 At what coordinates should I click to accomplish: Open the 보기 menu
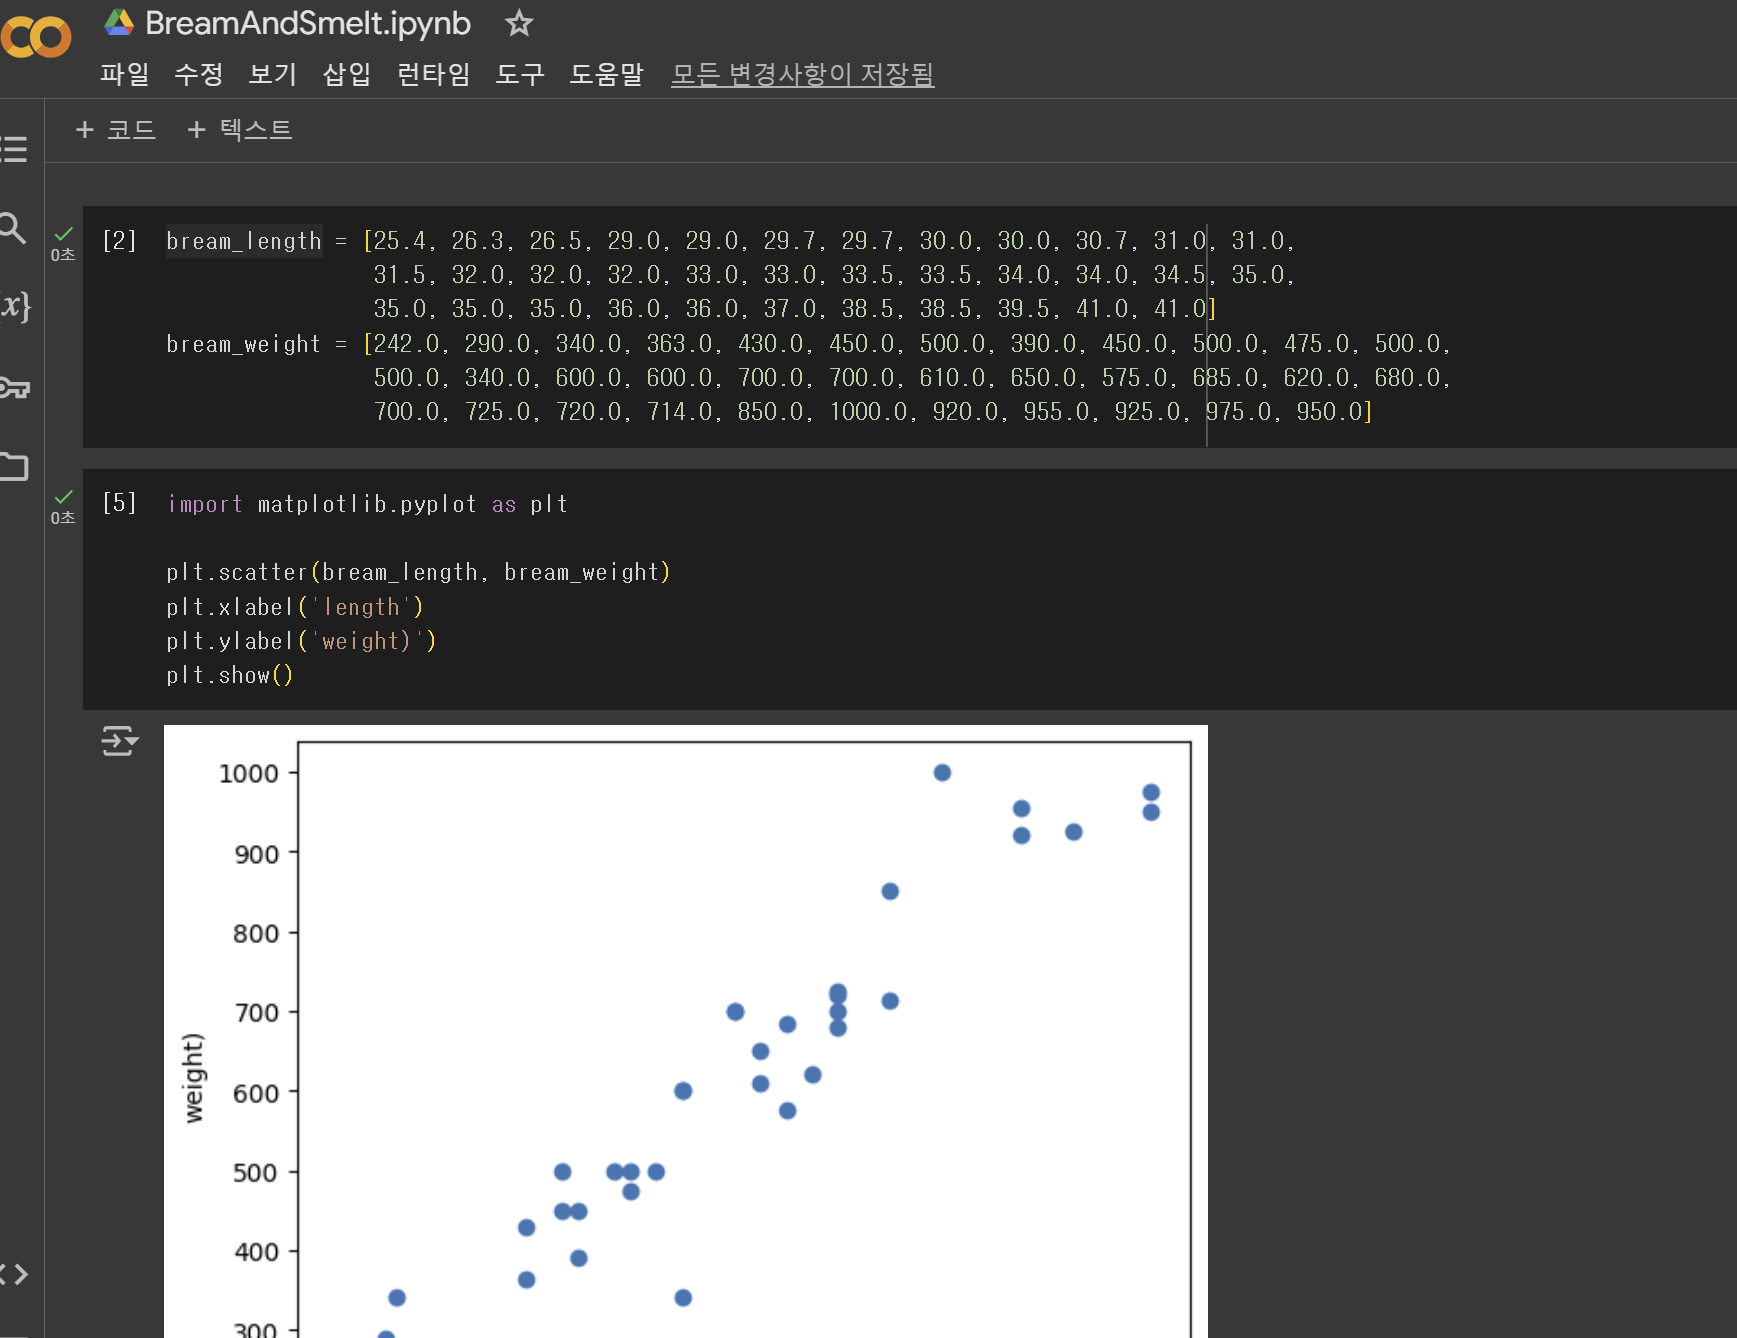pyautogui.click(x=273, y=74)
